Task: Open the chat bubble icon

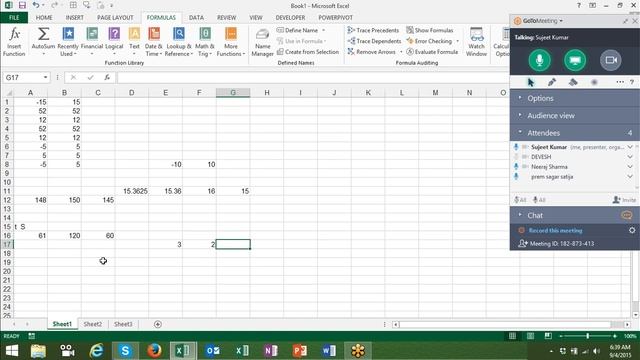Action: (x=627, y=215)
